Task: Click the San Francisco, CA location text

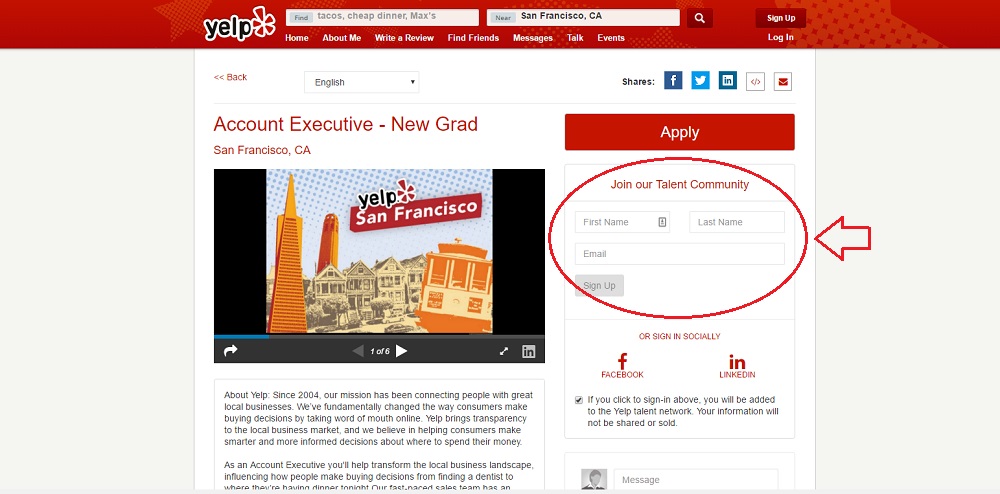Action: (262, 150)
